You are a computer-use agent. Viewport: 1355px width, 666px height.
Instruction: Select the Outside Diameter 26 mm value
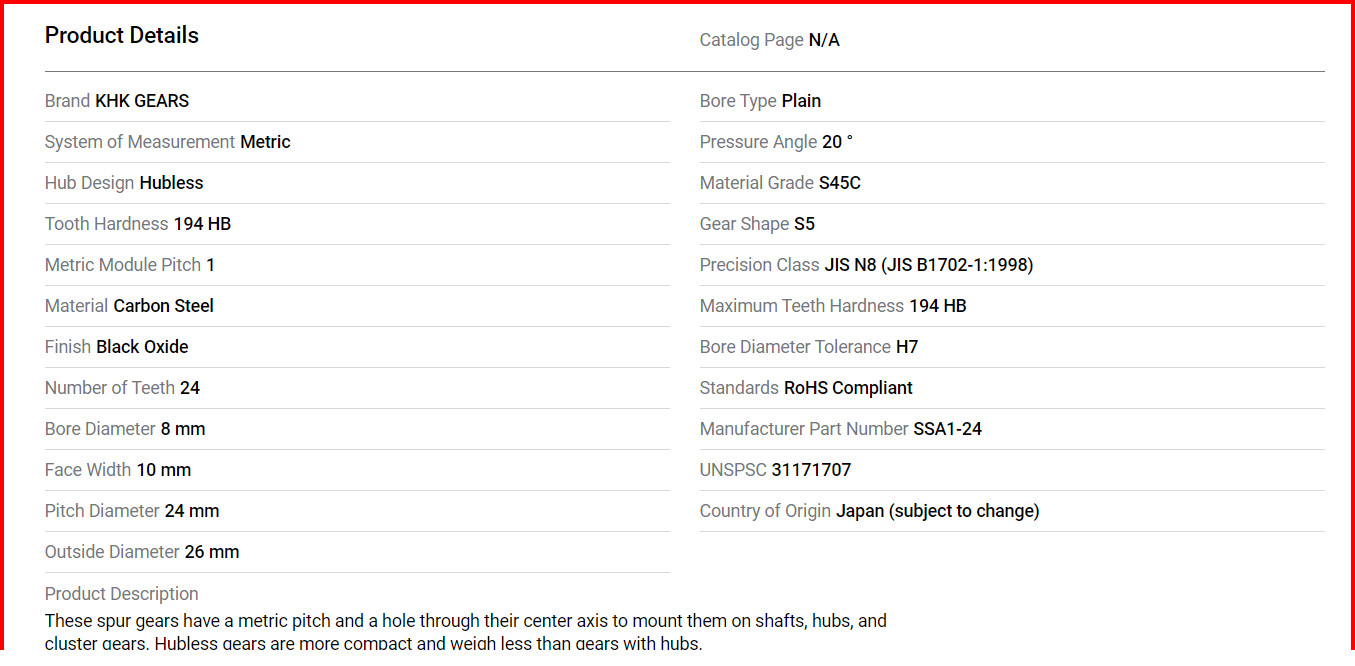click(212, 552)
